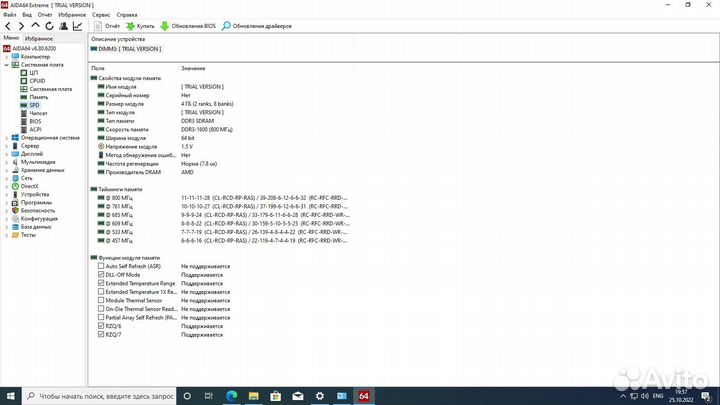Image resolution: width=720 pixels, height=405 pixels.
Task: Toggle Auto Self Refresh (ASR) checkbox
Action: [101, 266]
